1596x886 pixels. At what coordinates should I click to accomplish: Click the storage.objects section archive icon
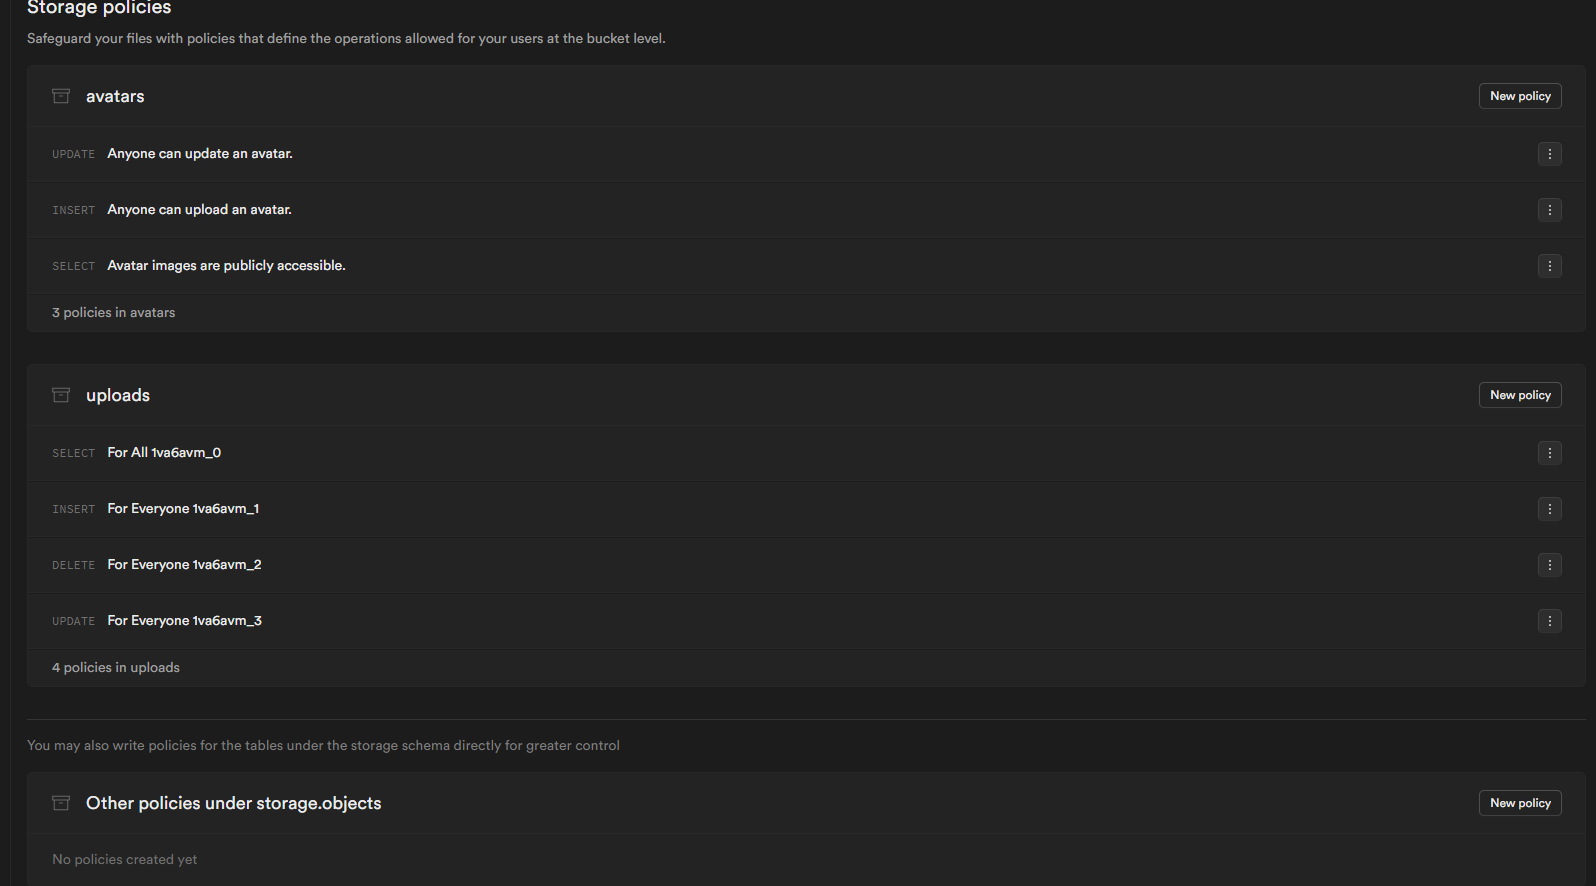(x=61, y=803)
